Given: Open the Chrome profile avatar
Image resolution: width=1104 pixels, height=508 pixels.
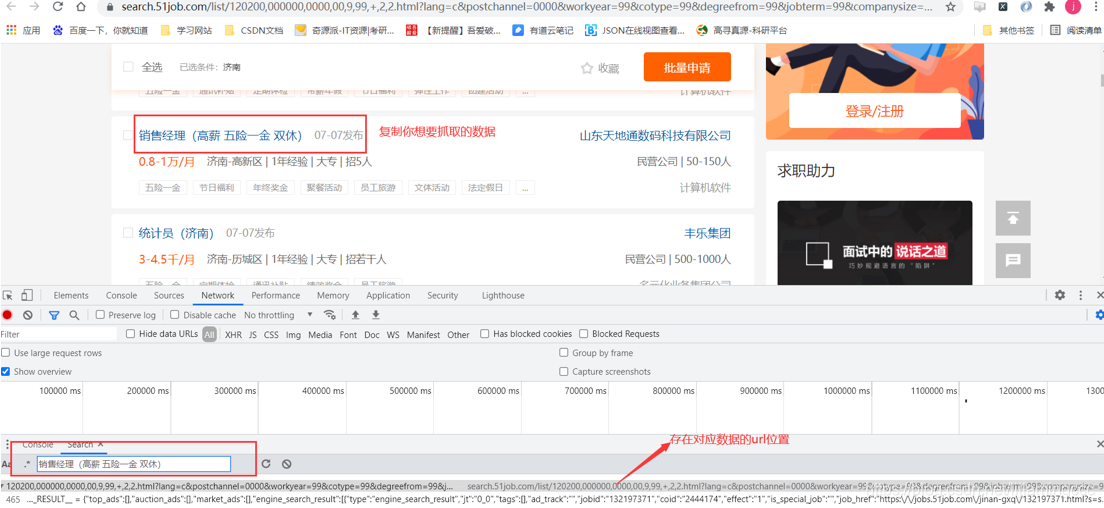Looking at the screenshot, I should point(1072,7).
